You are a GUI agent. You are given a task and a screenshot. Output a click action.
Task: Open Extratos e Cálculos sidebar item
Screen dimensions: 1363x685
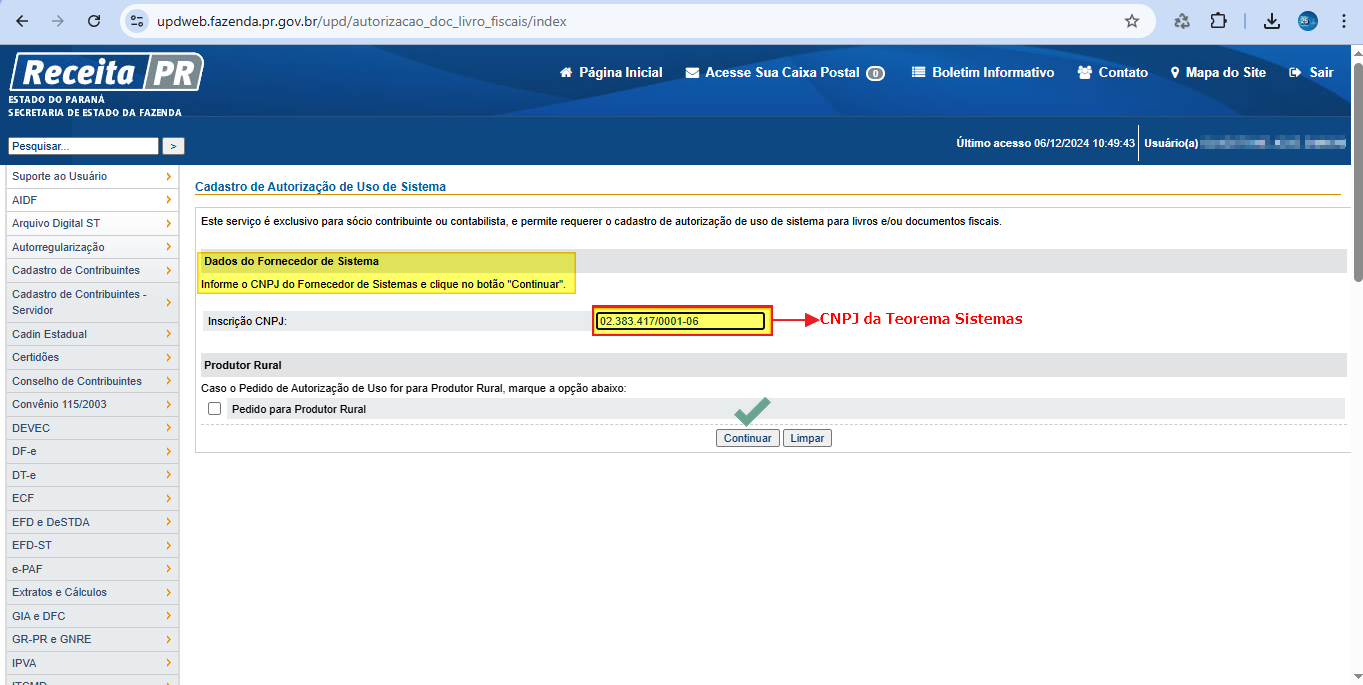coord(92,592)
